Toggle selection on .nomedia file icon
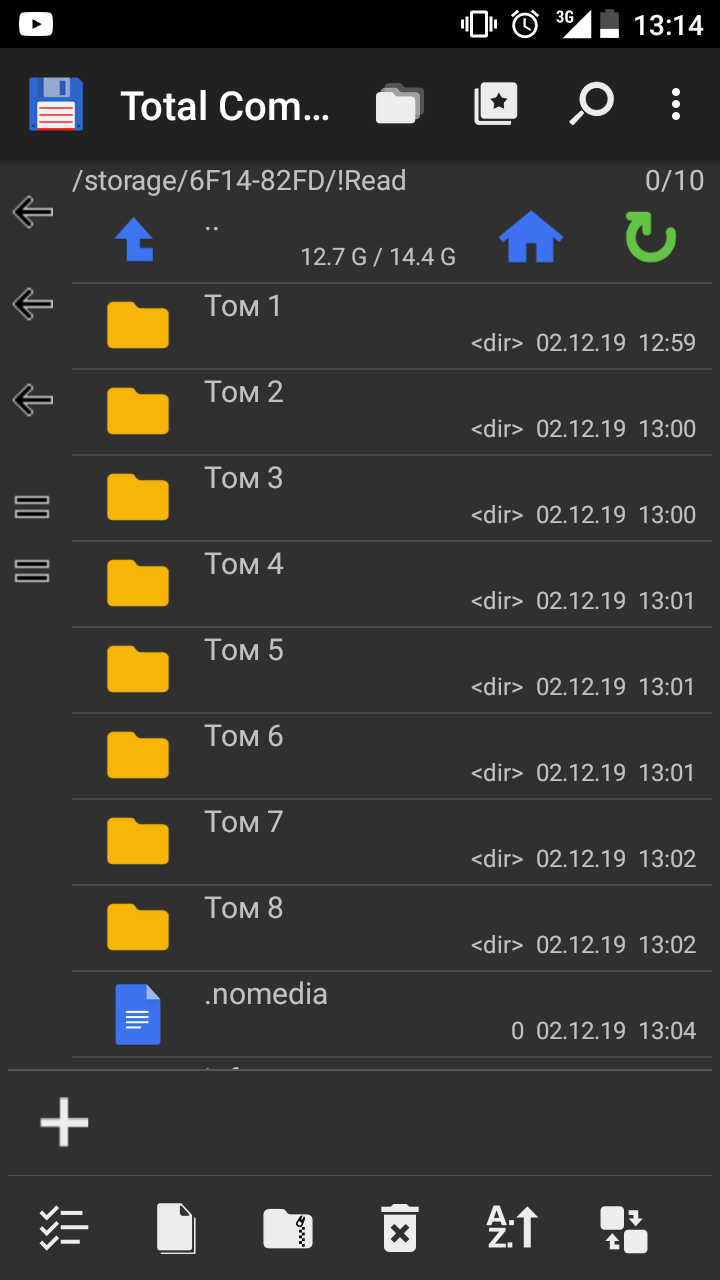Viewport: 720px width, 1280px height. (138, 1014)
